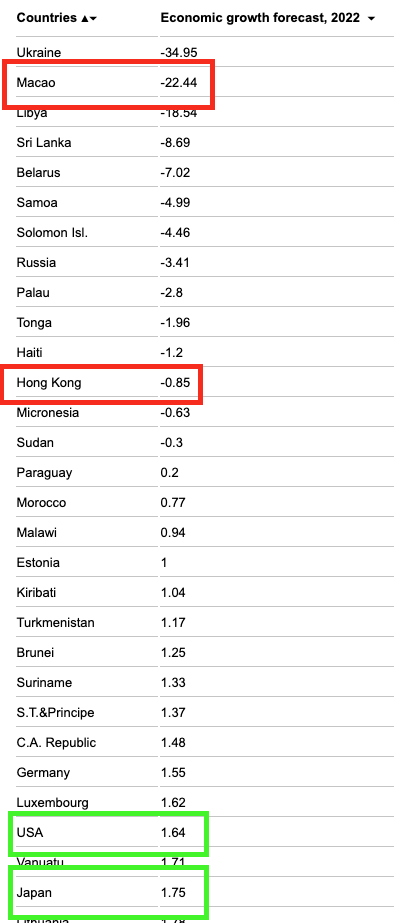Click the Economic growth forecast, 2022 header
Viewport: 394px width, 923px height.
coord(260,18)
